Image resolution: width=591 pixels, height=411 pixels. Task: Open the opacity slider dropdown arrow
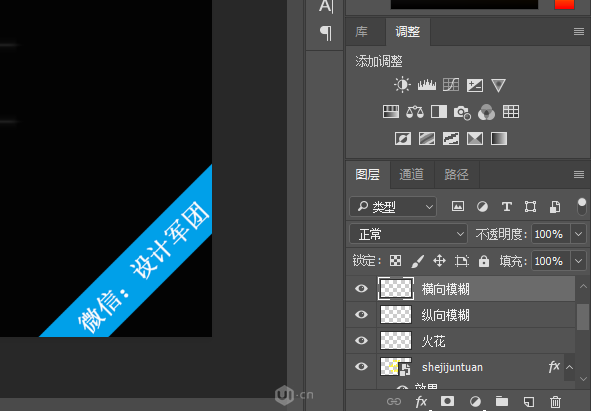[579, 234]
